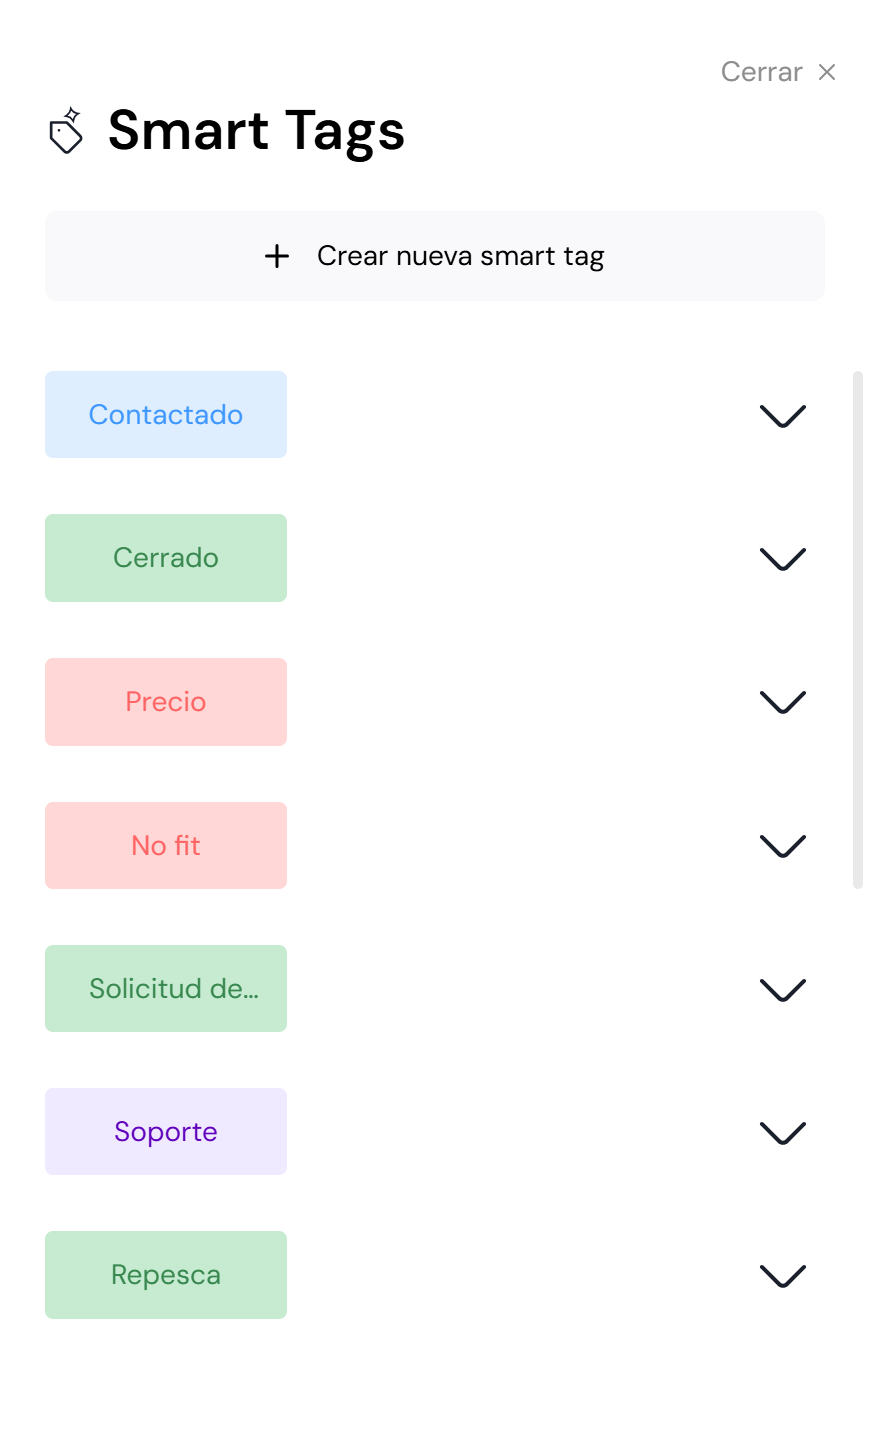
Task: Close the panel via the Cerrar link
Action: click(x=761, y=72)
